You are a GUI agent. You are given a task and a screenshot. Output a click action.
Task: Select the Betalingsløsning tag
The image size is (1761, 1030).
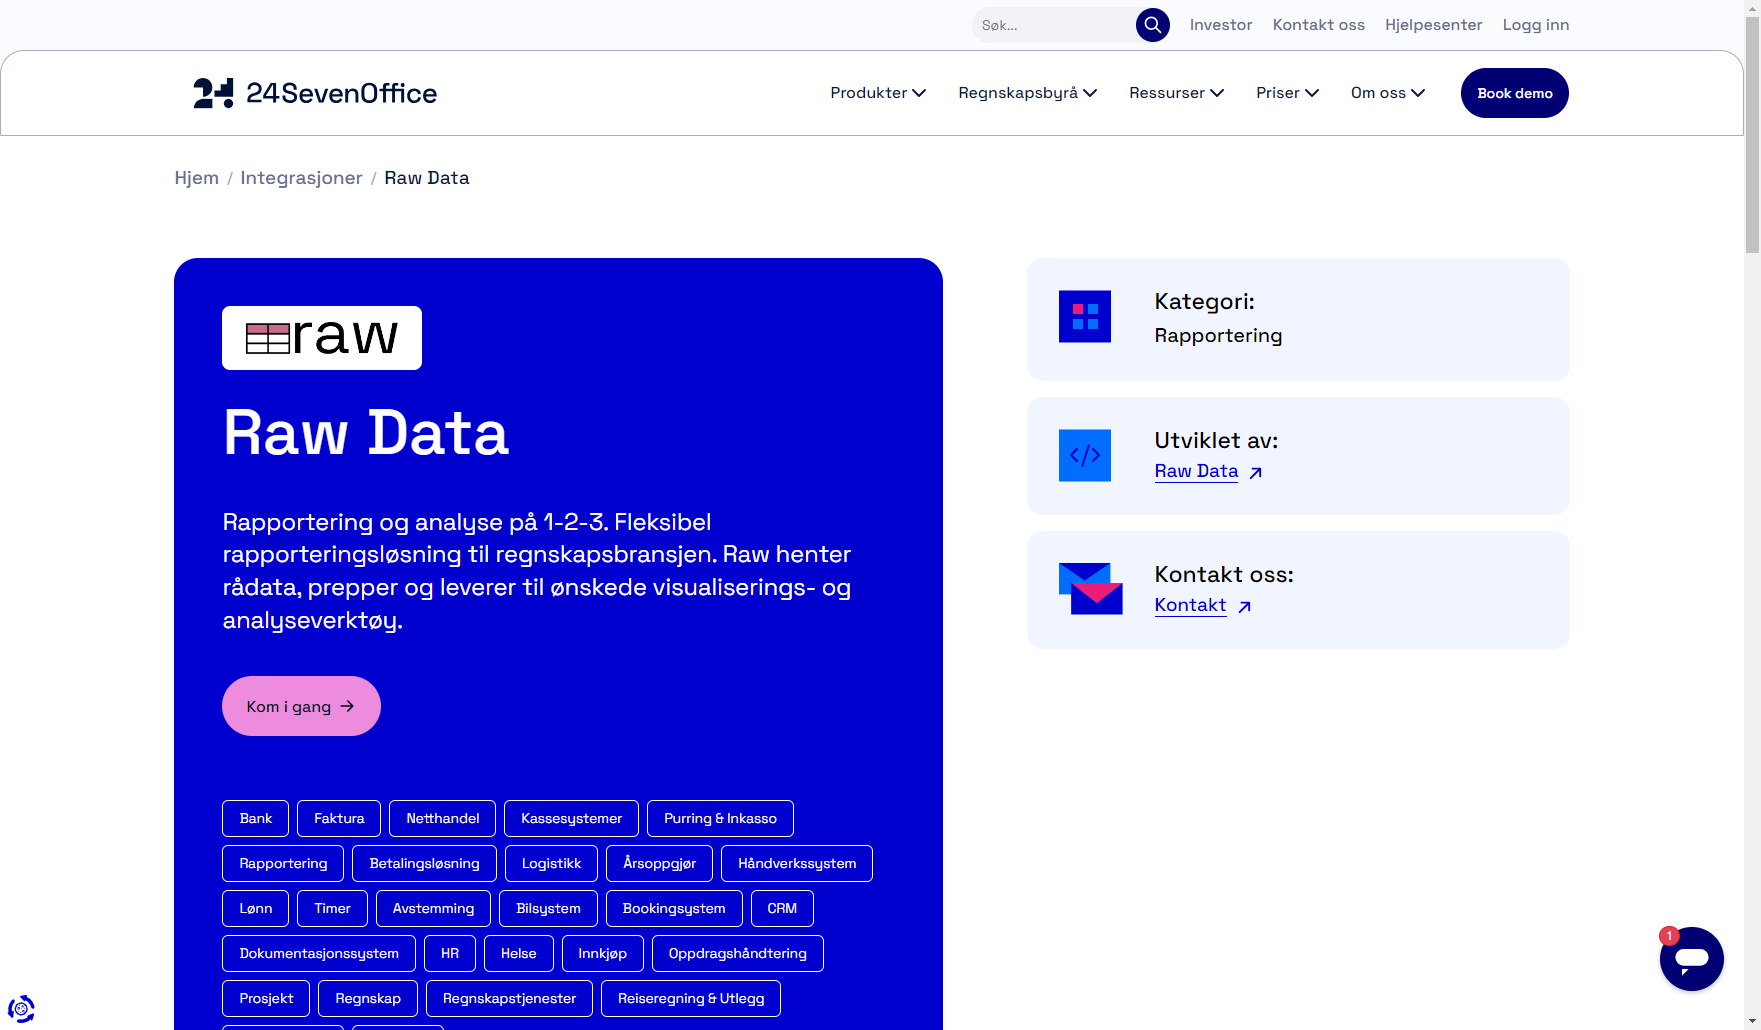(424, 863)
